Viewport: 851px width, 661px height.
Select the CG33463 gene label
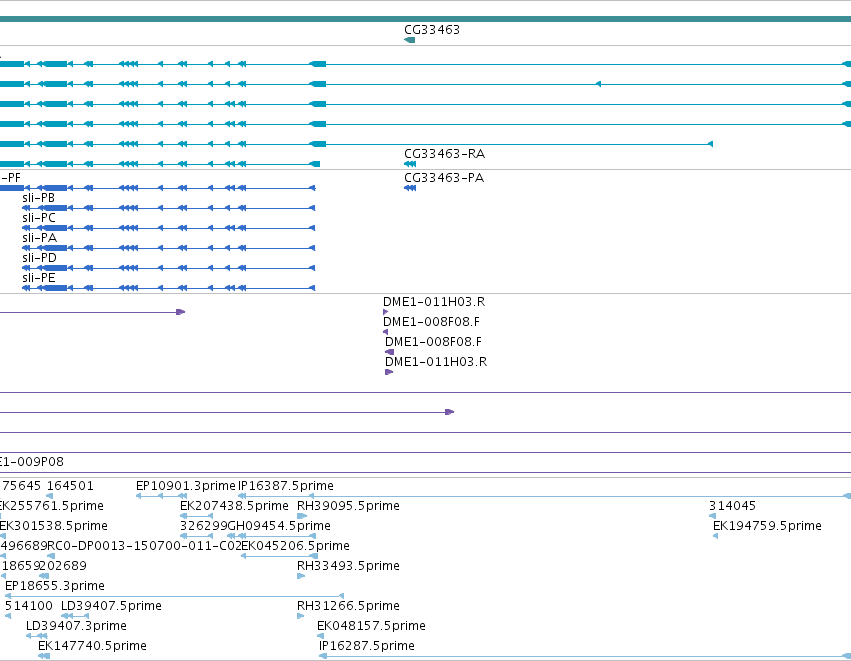point(432,30)
